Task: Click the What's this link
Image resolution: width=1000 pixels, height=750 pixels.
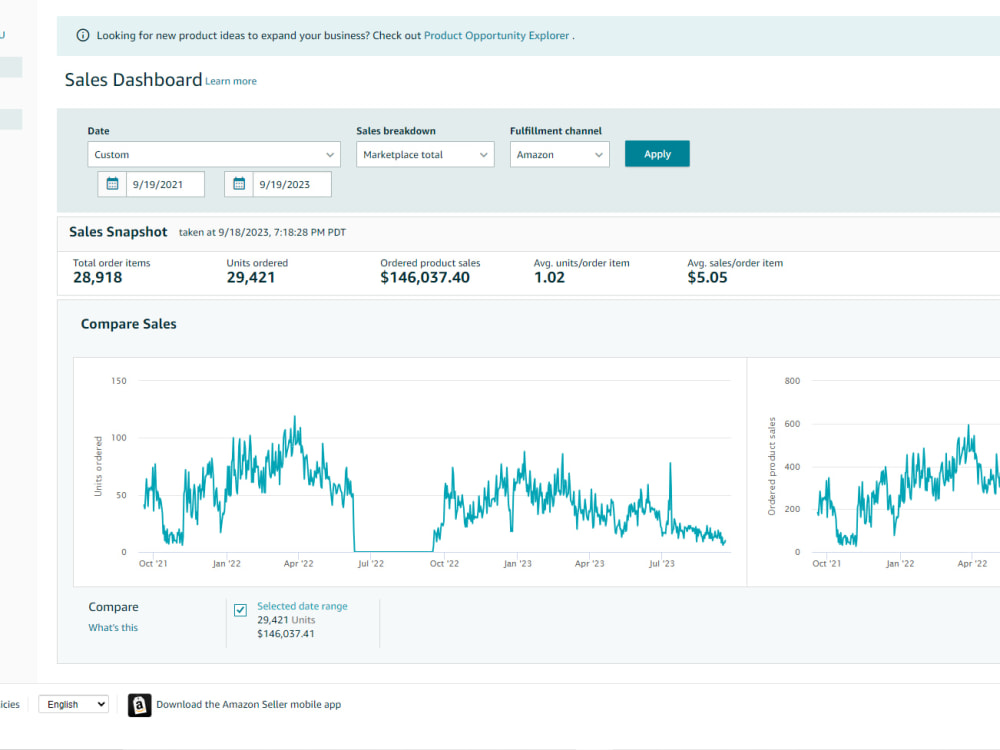Action: [x=113, y=628]
